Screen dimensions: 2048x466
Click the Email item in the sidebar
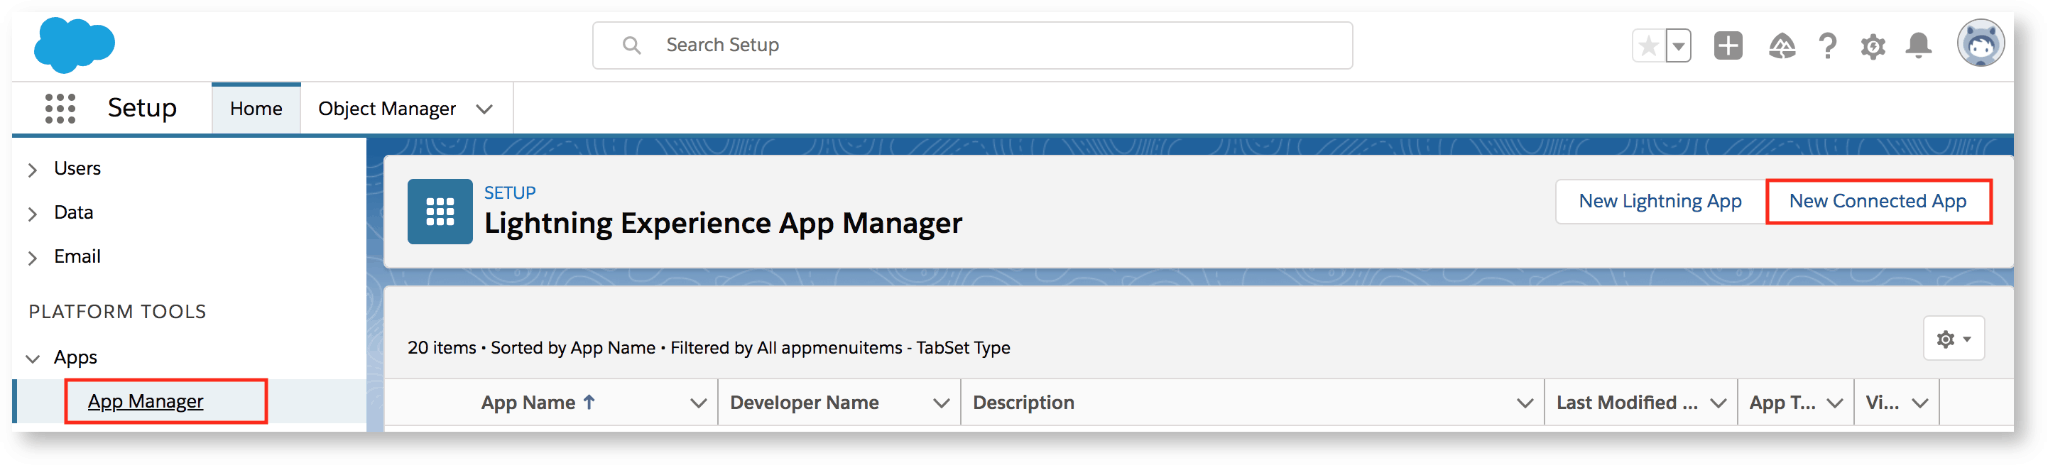click(77, 256)
